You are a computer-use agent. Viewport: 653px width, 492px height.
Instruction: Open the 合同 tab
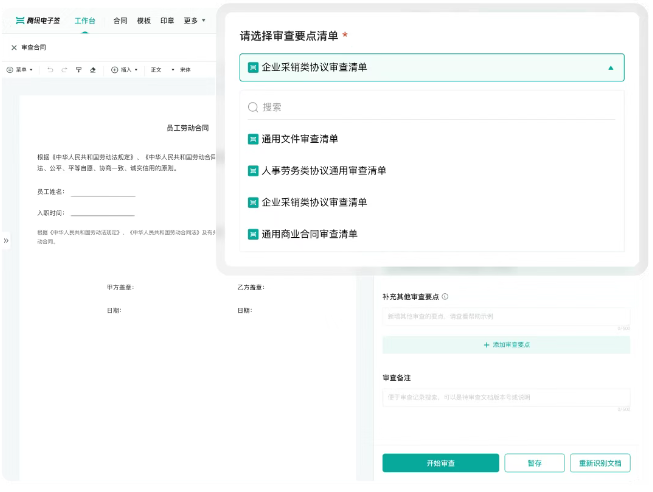120,20
